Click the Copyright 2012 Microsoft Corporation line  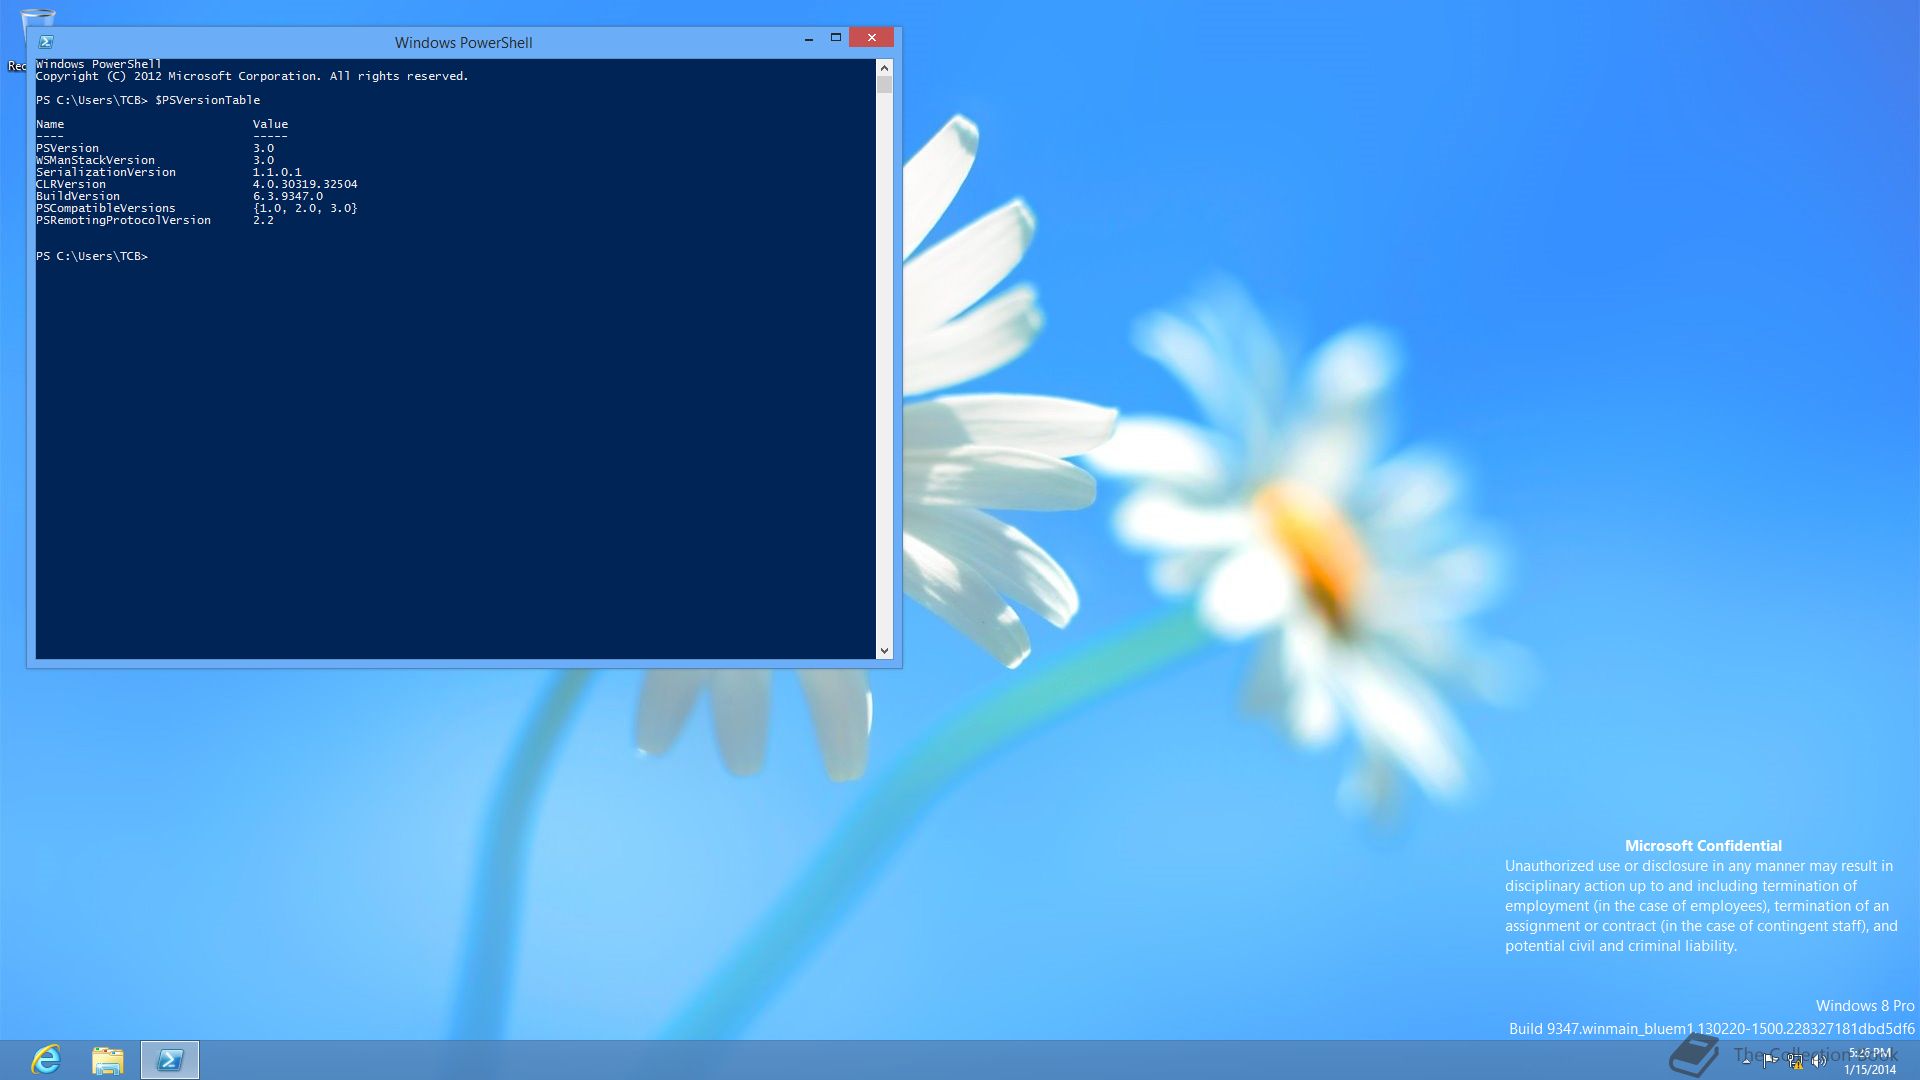pyautogui.click(x=252, y=76)
